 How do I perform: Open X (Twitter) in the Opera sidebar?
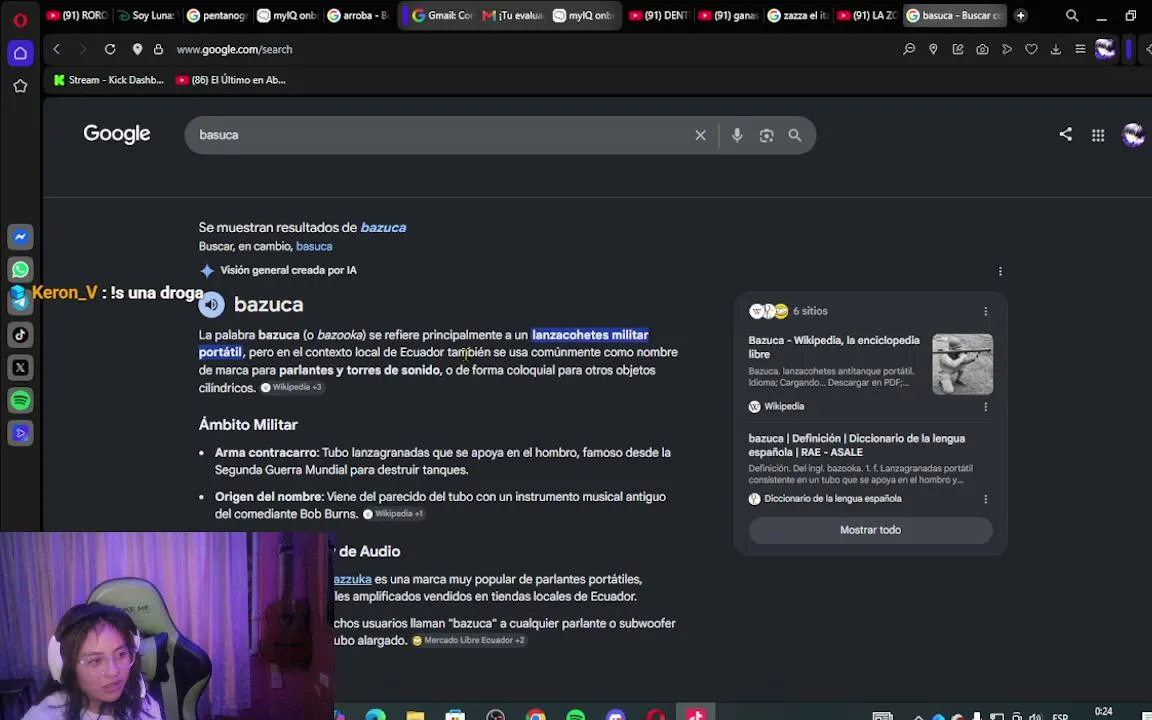pyautogui.click(x=21, y=367)
